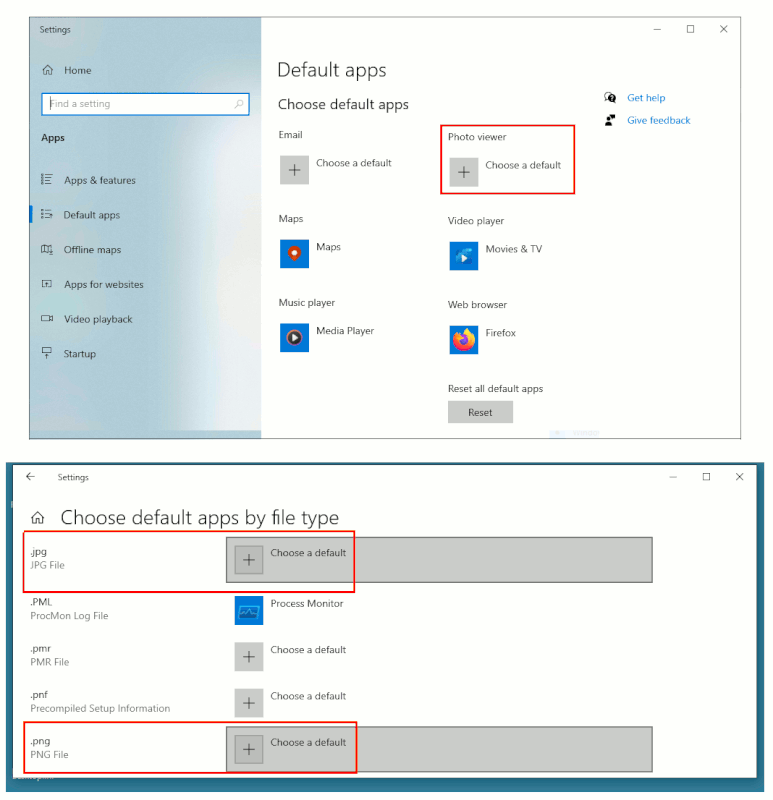Click the Movies & TV app icon

tap(464, 256)
